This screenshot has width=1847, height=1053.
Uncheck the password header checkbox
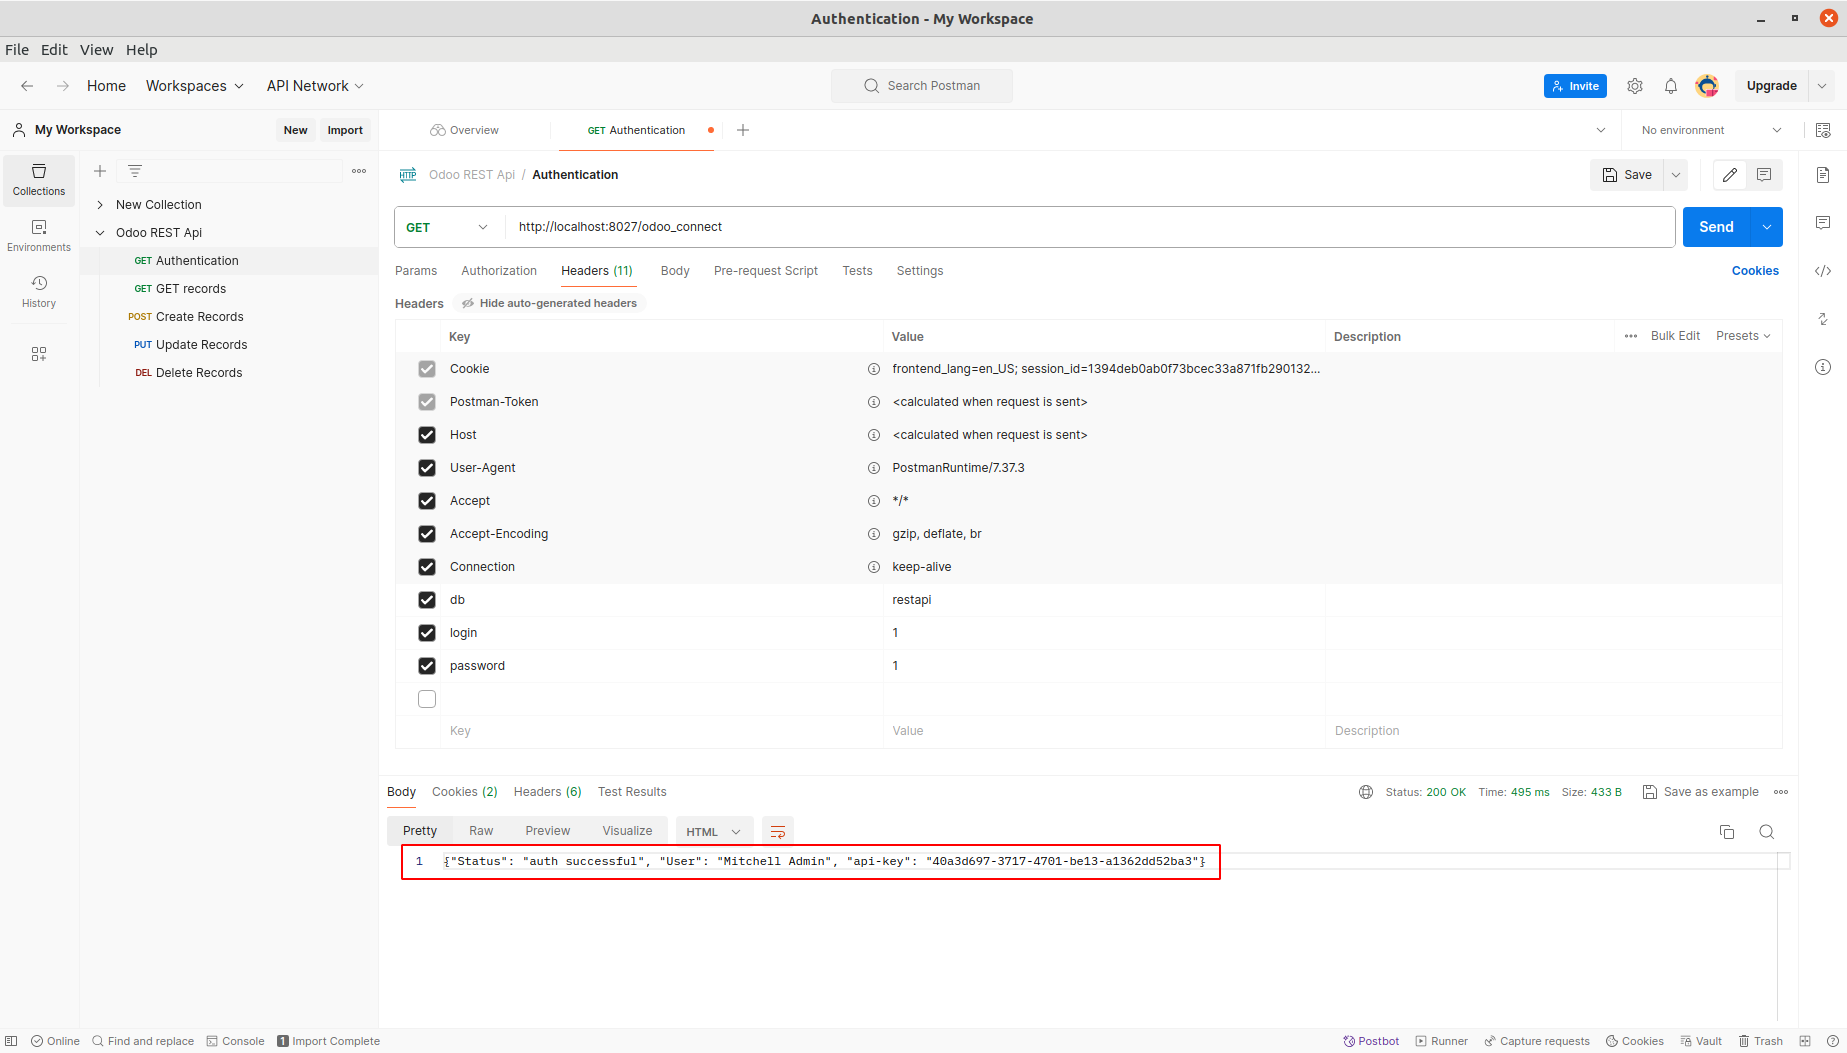pos(427,666)
